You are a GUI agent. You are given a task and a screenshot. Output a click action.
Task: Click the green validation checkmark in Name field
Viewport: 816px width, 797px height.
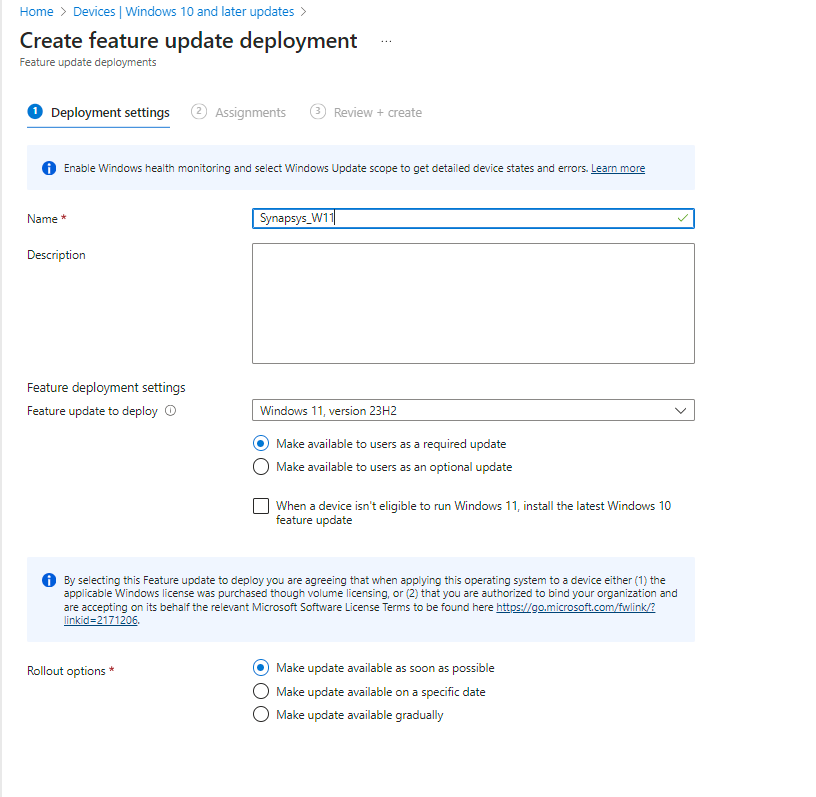click(682, 218)
